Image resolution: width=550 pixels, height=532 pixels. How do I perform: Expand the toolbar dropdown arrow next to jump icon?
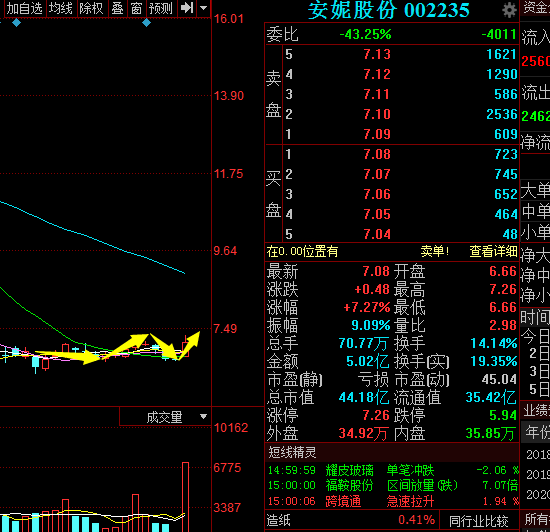204,8
